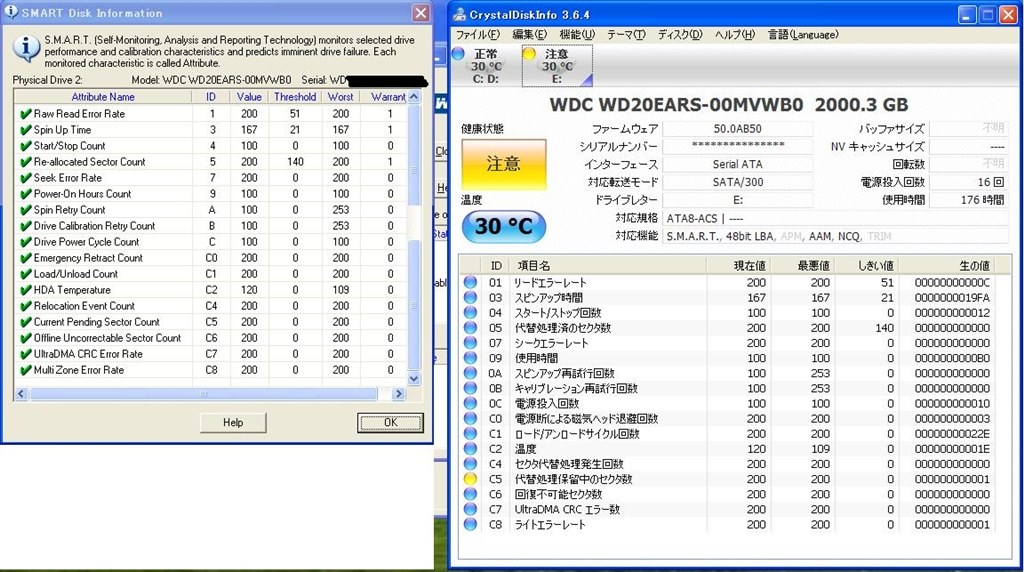
Task: Click the firmware value 50.0AB50
Action: pos(737,129)
